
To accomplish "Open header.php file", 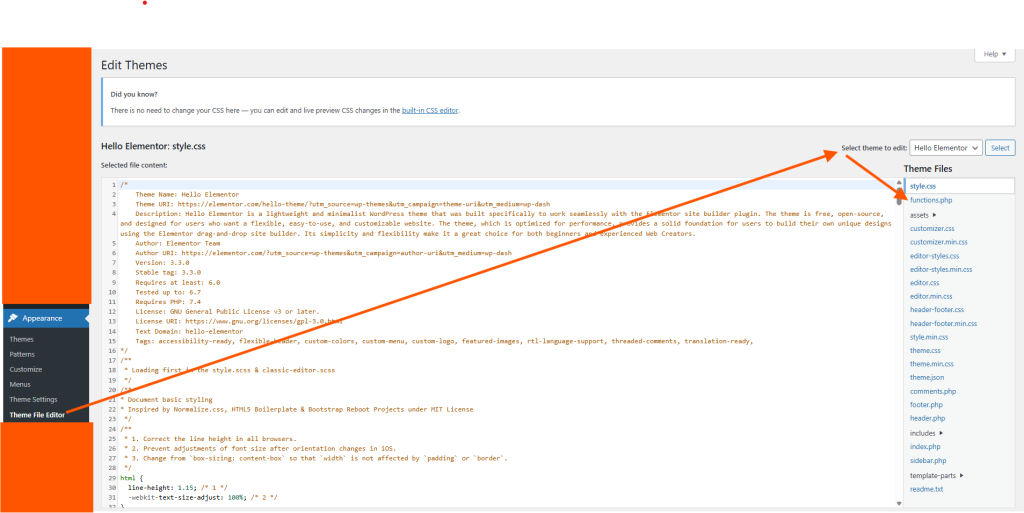I will pyautogui.click(x=927, y=418).
